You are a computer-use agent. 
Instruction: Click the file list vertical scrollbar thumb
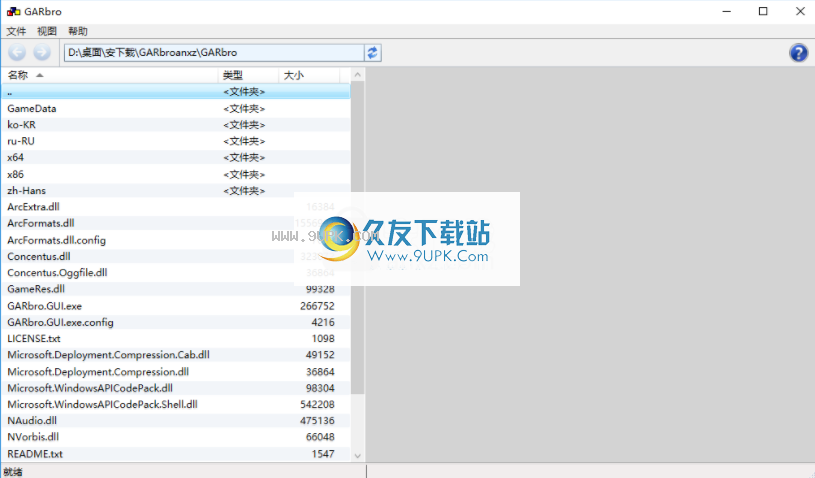coord(358,237)
